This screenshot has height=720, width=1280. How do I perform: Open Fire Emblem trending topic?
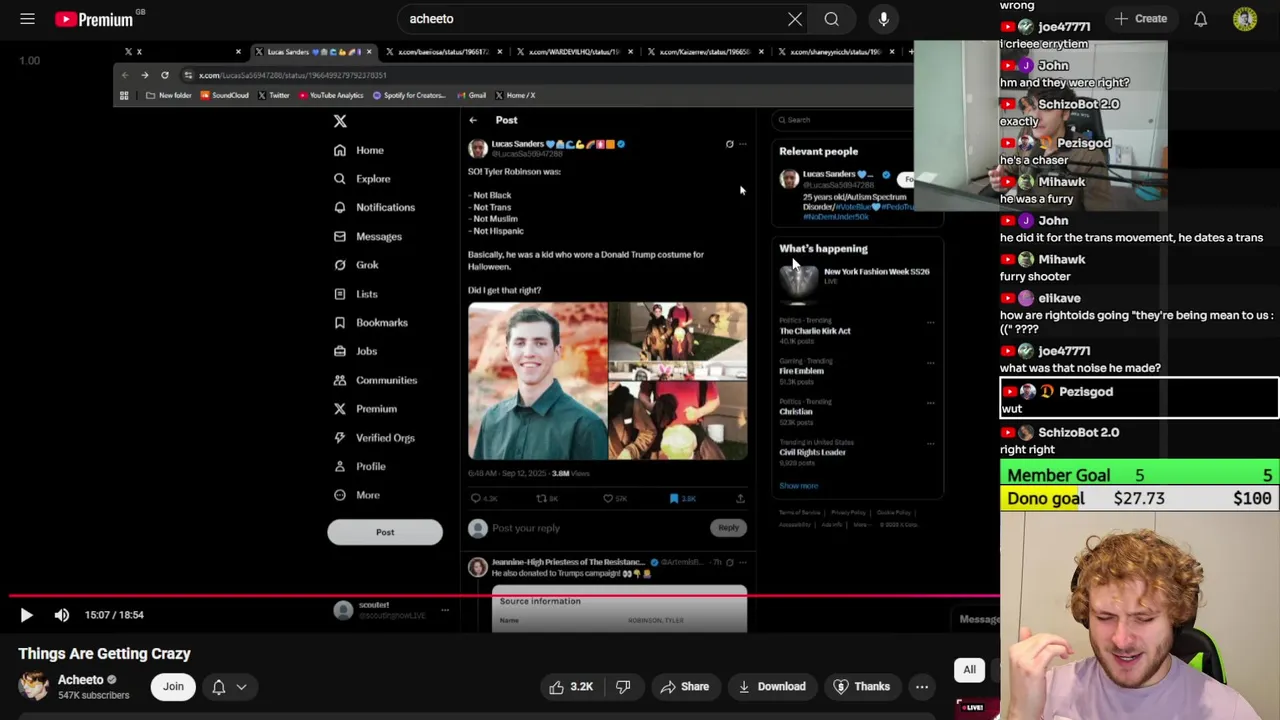point(801,371)
